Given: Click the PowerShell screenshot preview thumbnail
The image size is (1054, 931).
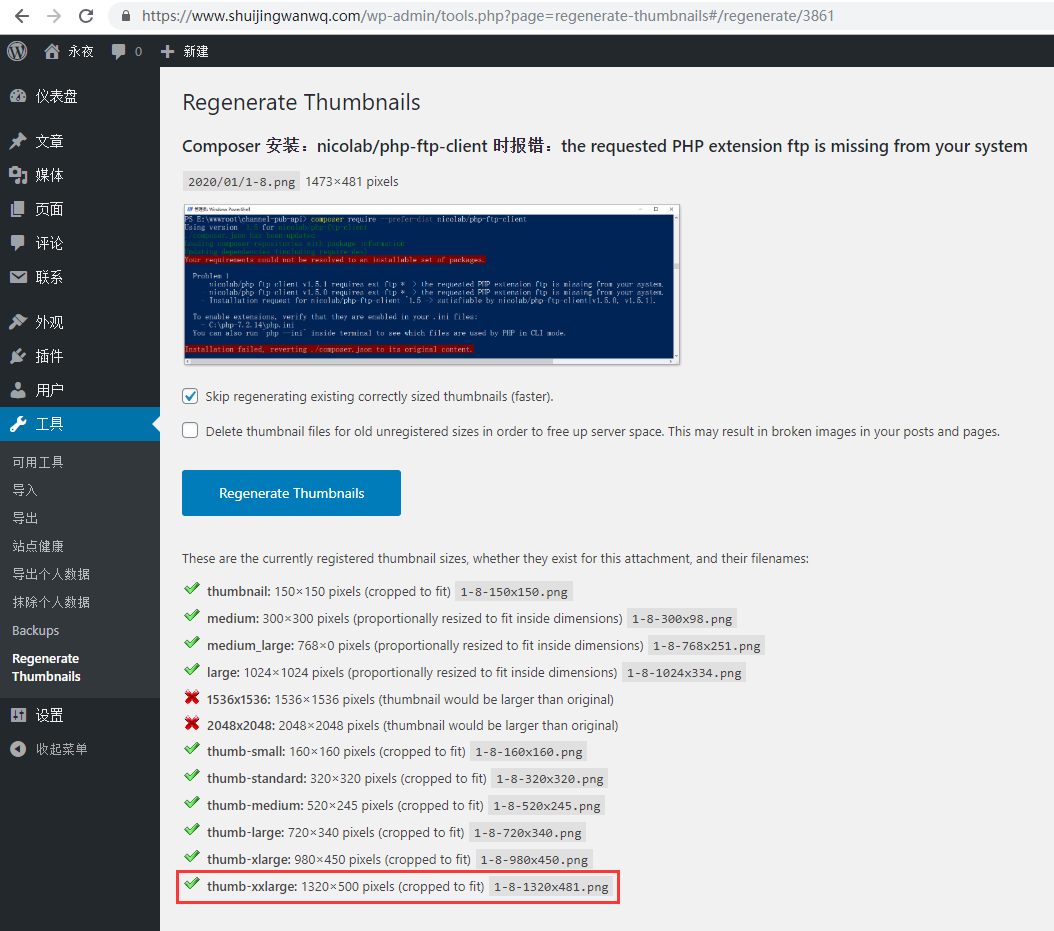Looking at the screenshot, I should pyautogui.click(x=431, y=284).
